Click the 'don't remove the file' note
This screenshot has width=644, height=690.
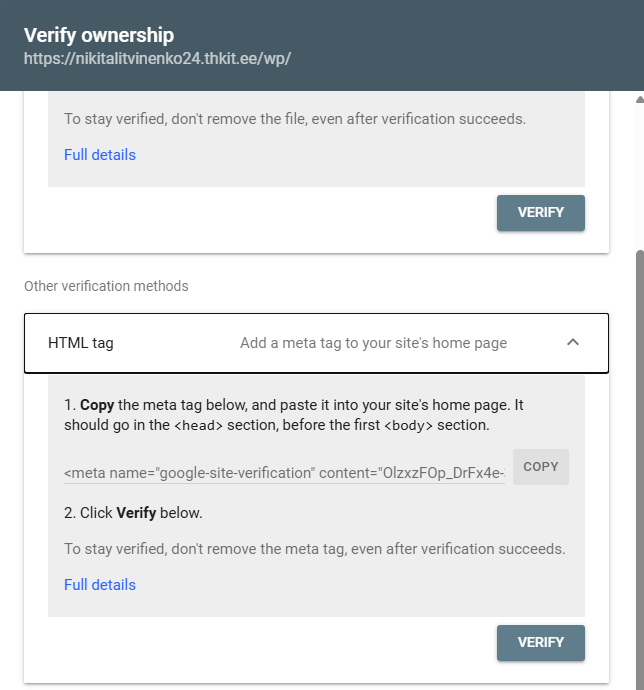click(x=294, y=119)
